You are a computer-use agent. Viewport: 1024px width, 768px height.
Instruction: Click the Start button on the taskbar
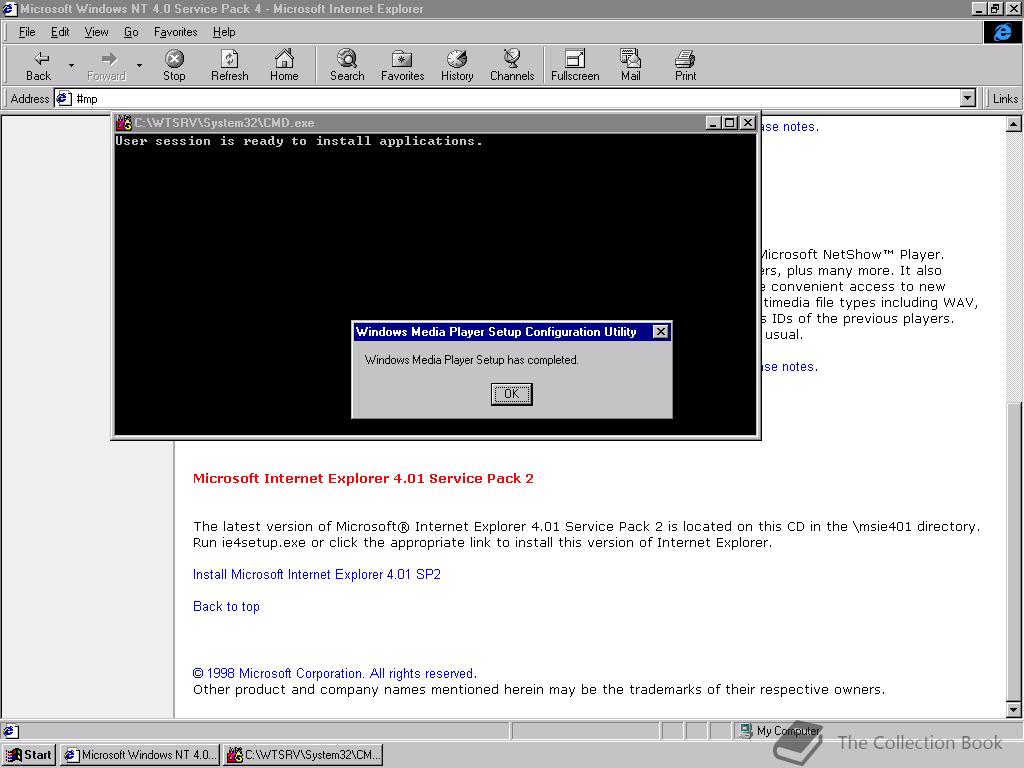(x=29, y=755)
